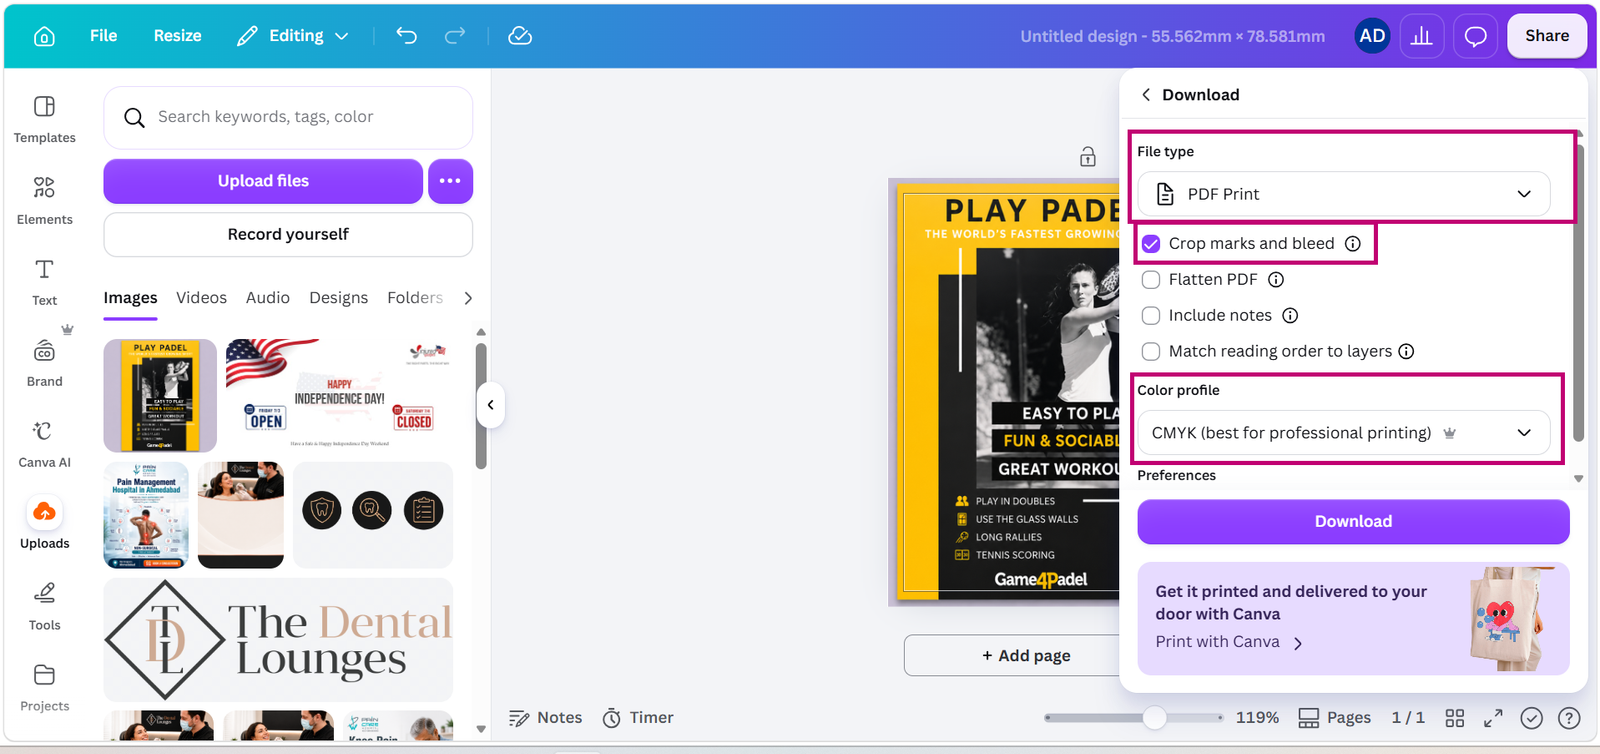
Task: Select the Play Padel poster thumbnail
Action: (x=160, y=396)
